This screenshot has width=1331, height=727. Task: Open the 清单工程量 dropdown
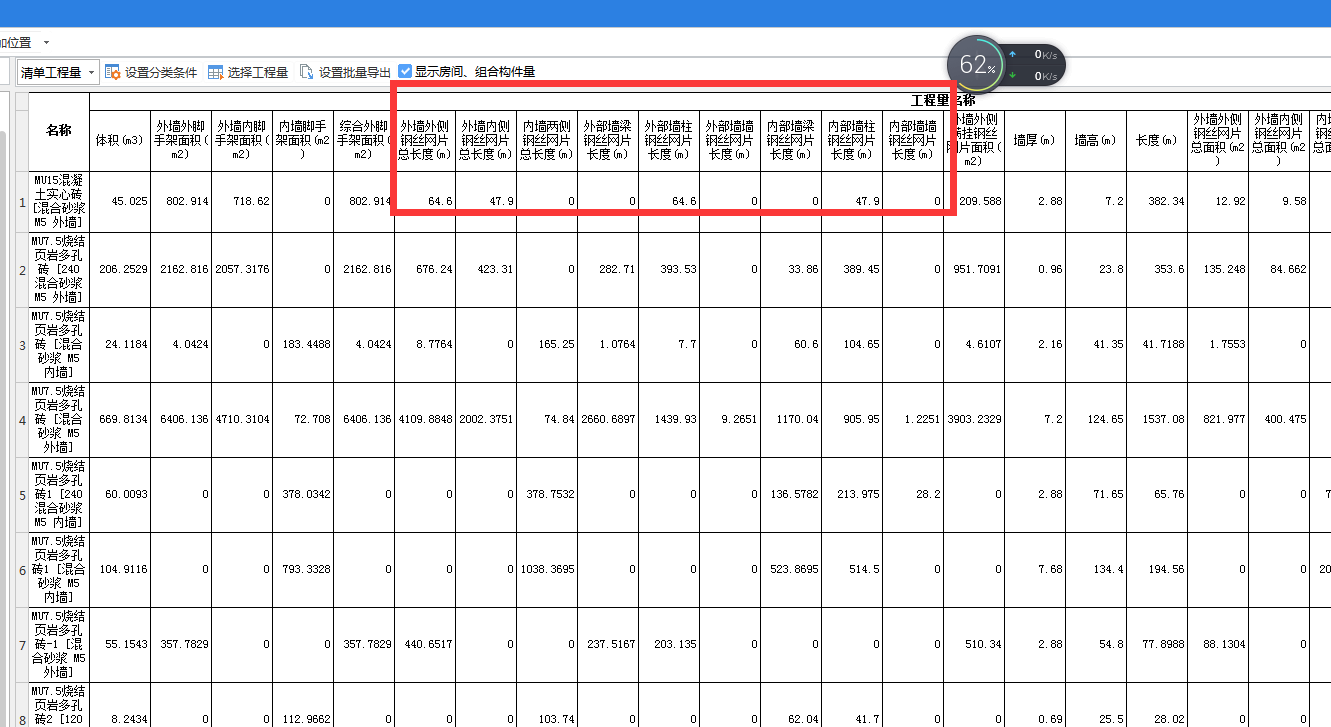(x=59, y=72)
